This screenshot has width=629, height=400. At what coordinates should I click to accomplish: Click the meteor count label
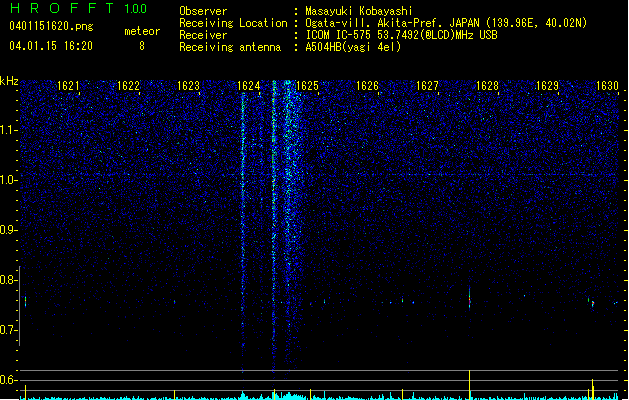click(142, 31)
